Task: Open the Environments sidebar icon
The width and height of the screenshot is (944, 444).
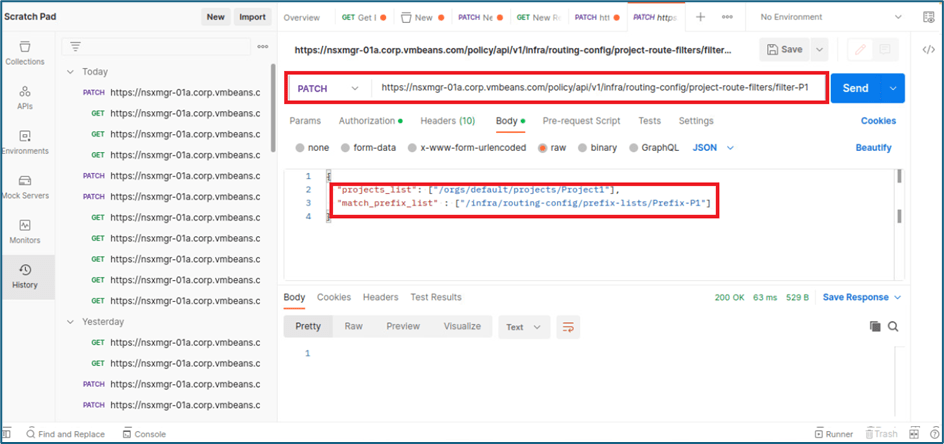Action: pos(25,141)
